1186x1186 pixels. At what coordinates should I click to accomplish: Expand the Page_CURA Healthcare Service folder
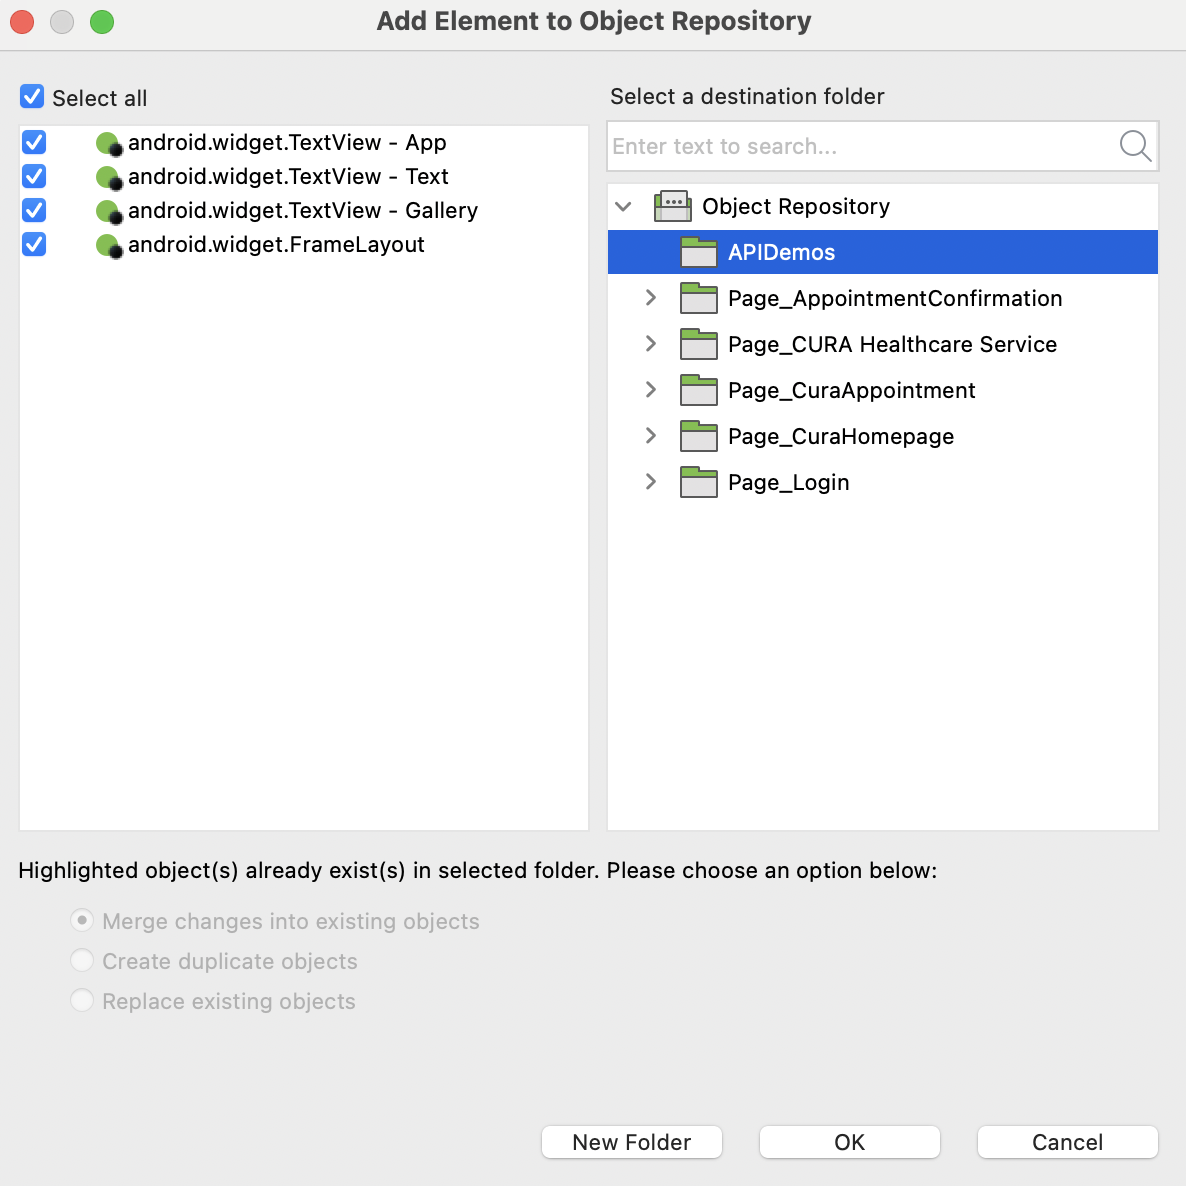[x=651, y=344]
